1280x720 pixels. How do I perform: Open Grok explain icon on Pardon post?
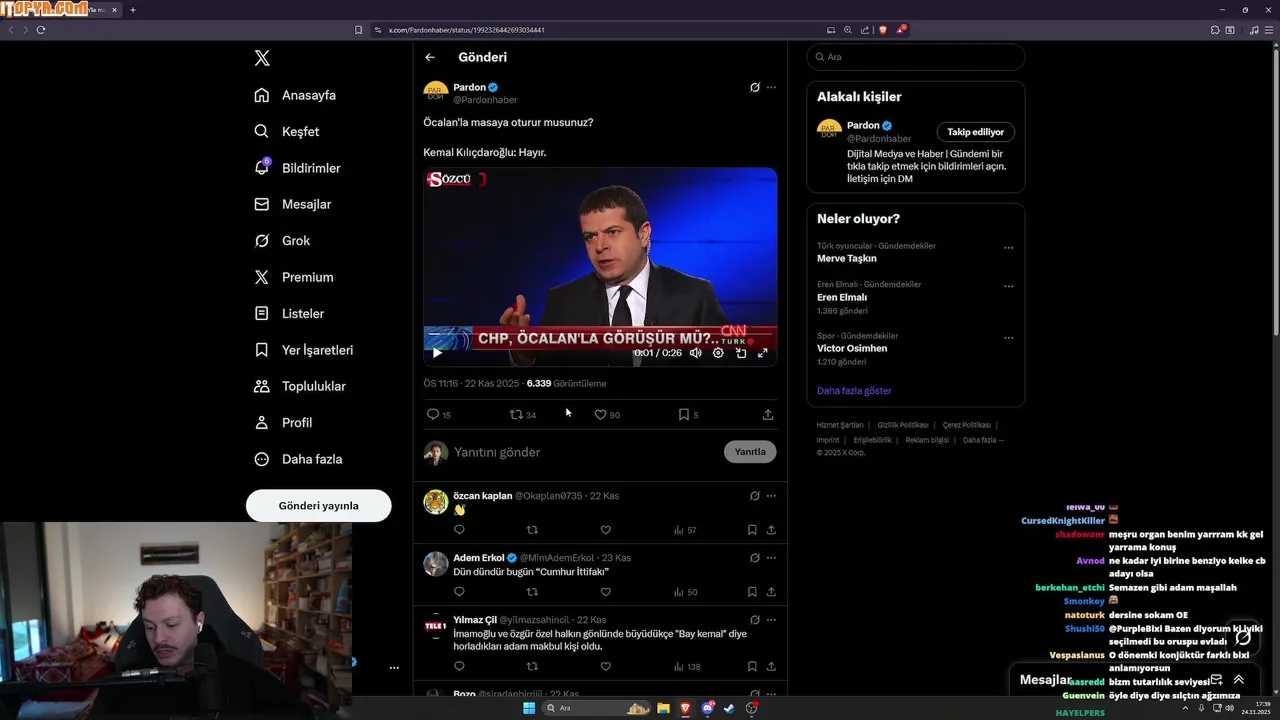pyautogui.click(x=755, y=87)
